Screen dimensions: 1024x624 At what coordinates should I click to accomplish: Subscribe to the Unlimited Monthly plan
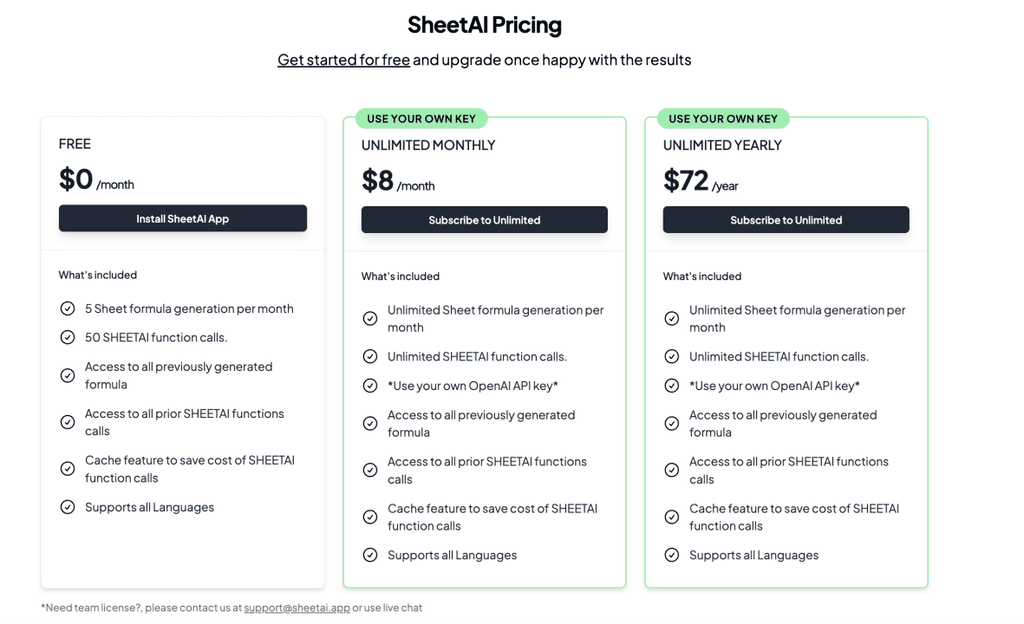pyautogui.click(x=484, y=220)
